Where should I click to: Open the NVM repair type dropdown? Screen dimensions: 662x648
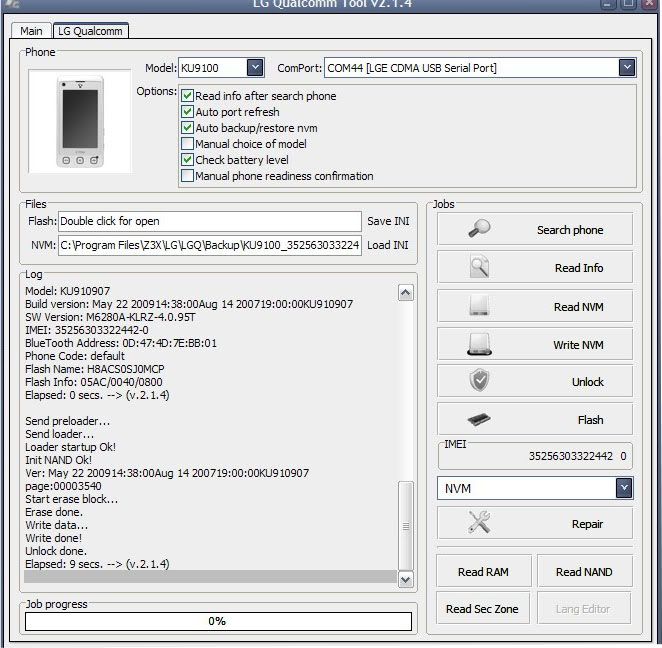[x=624, y=488]
